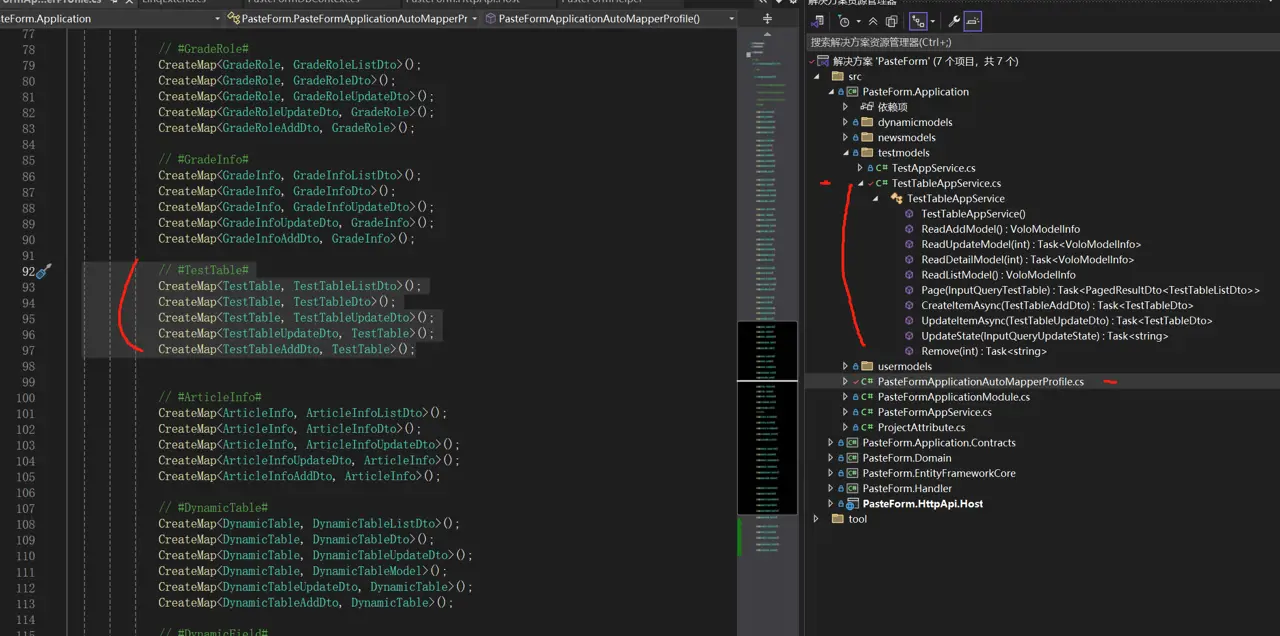Click the split editor icon above the minimap
Image resolution: width=1280 pixels, height=636 pixels.
click(767, 18)
